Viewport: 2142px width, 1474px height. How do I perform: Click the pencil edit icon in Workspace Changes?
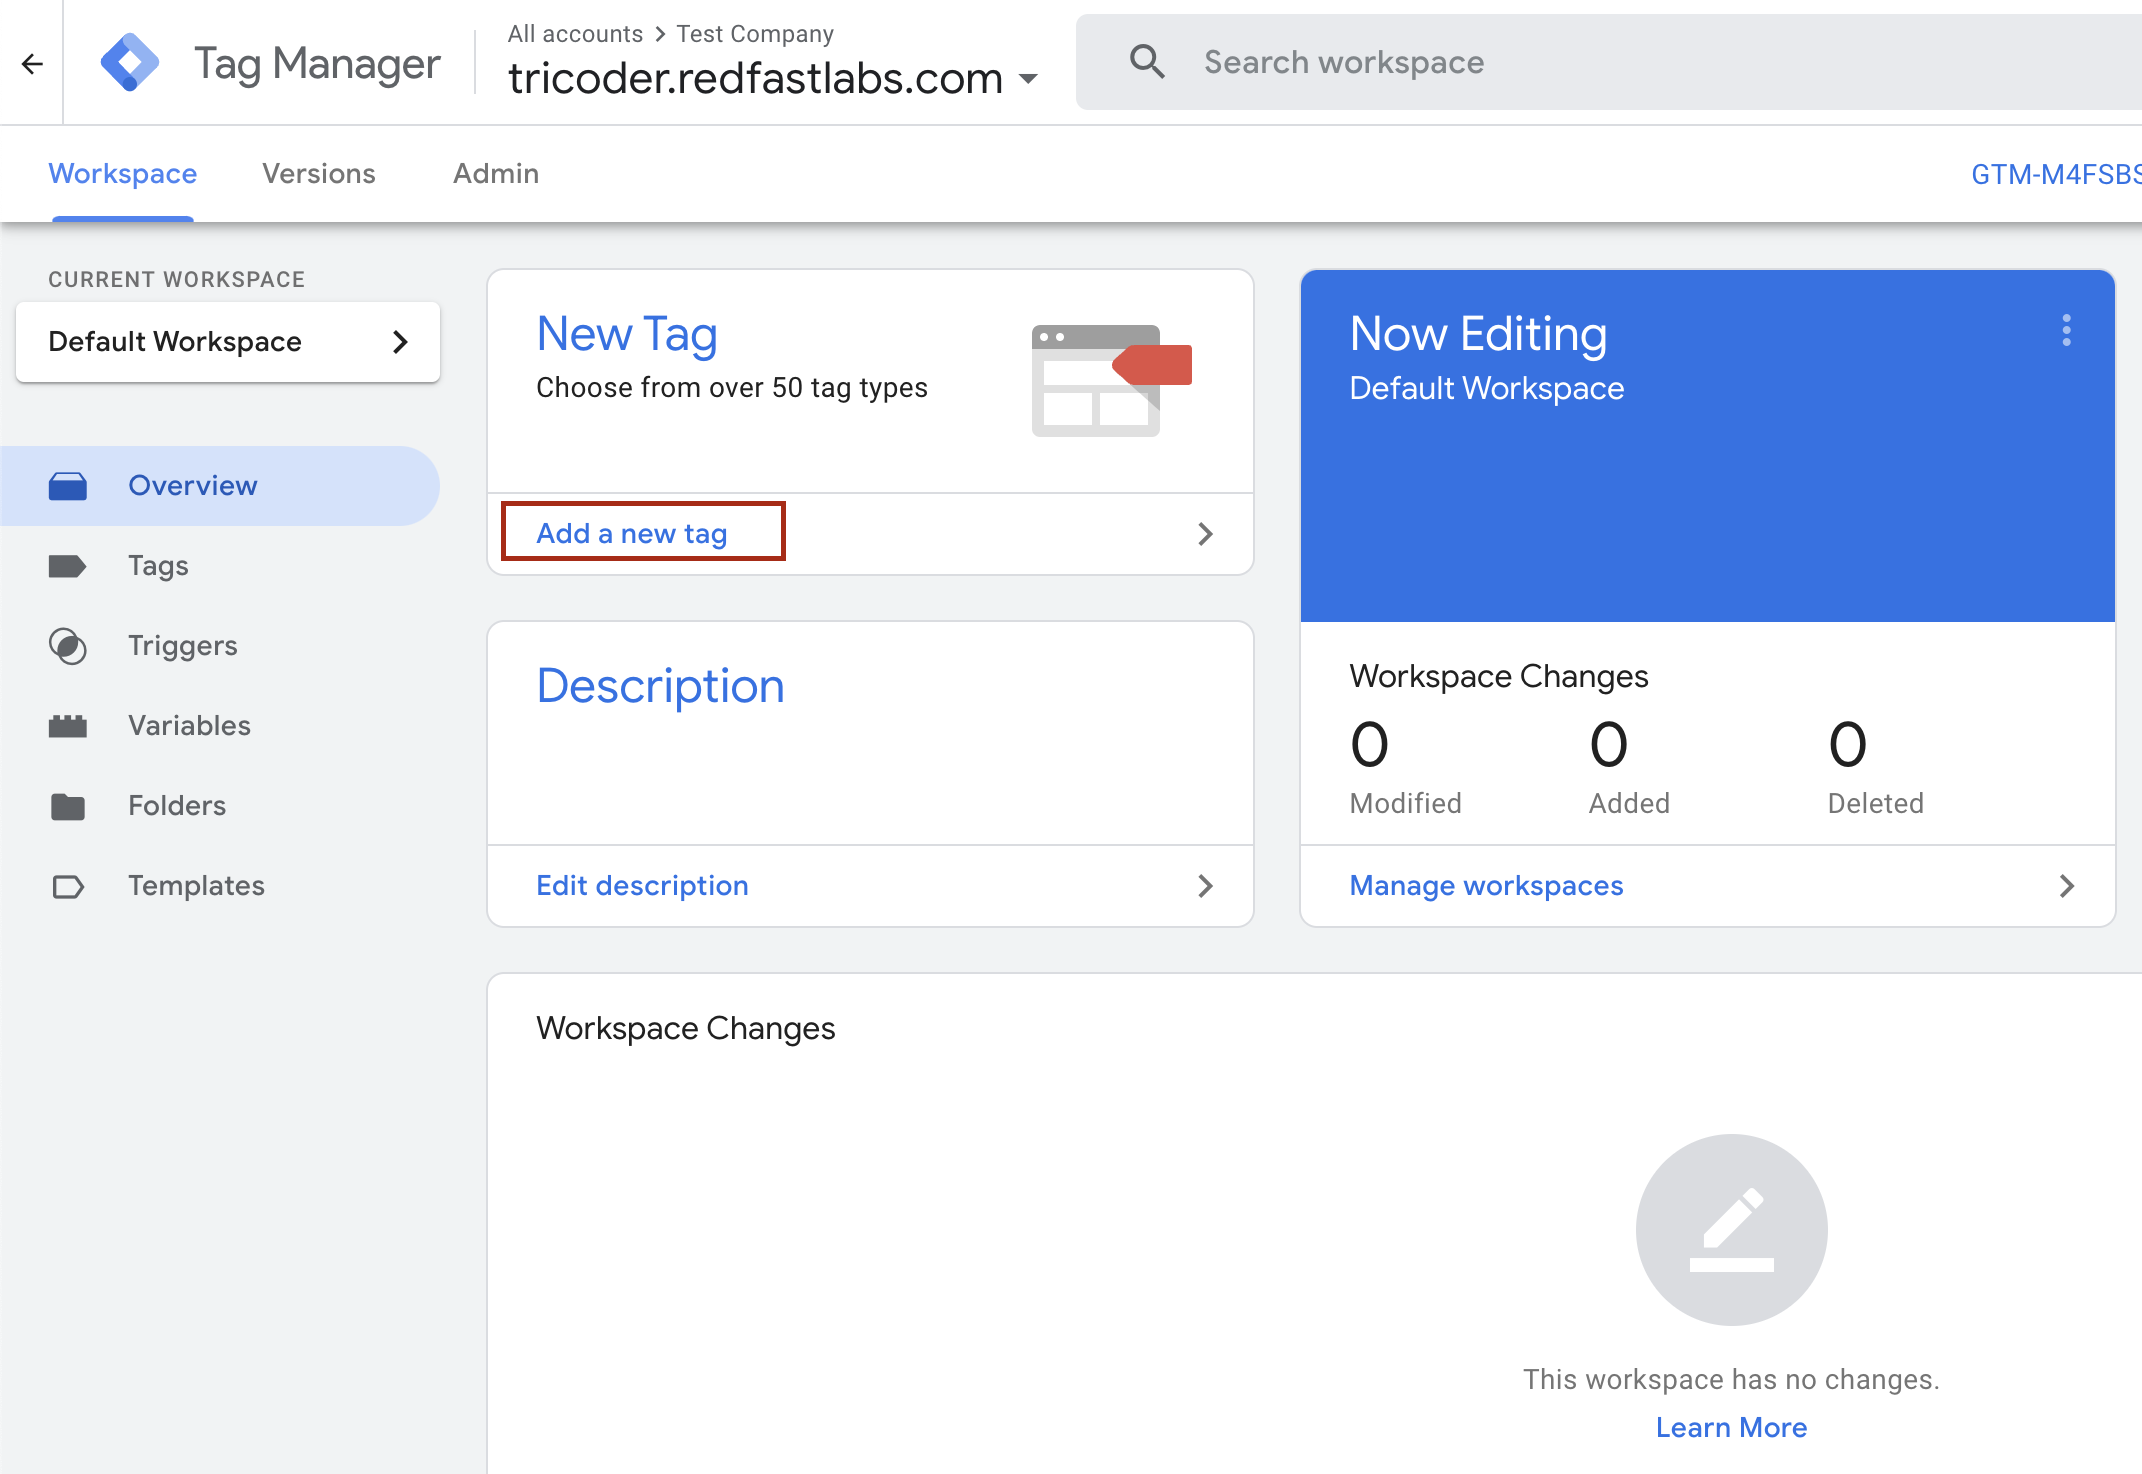(x=1731, y=1229)
